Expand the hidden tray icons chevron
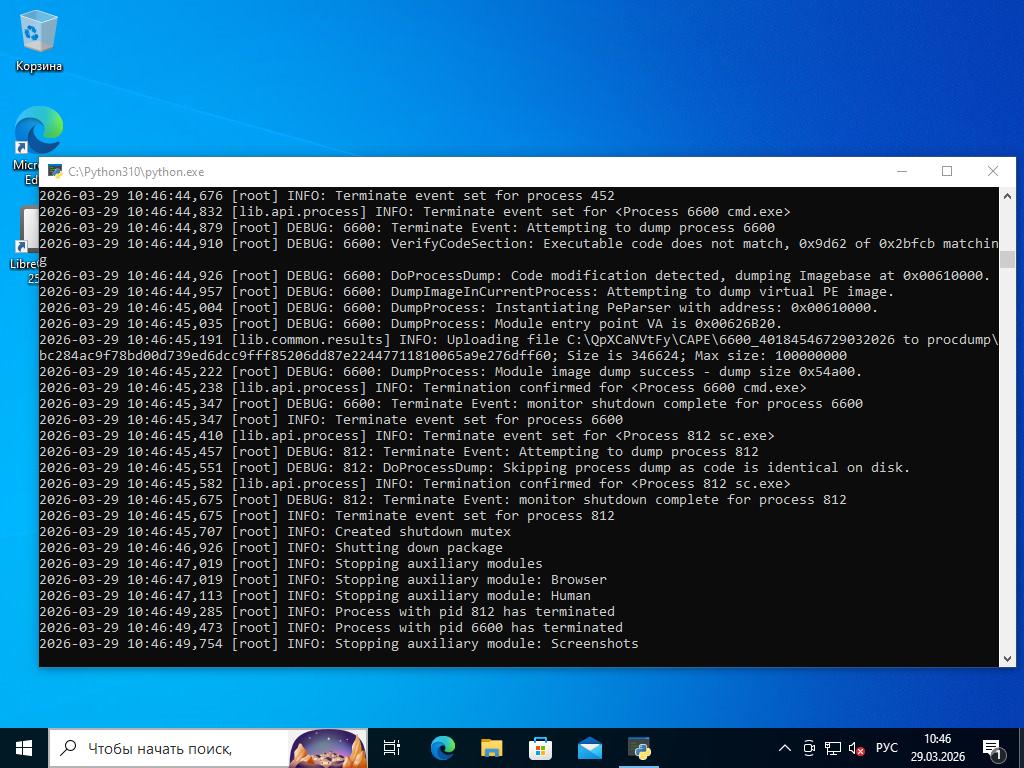The width and height of the screenshot is (1024, 768). coord(785,748)
